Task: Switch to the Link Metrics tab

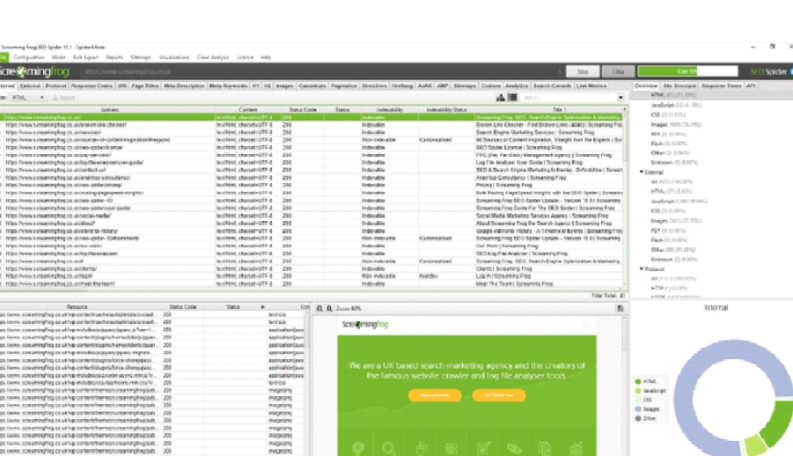Action: [x=591, y=86]
